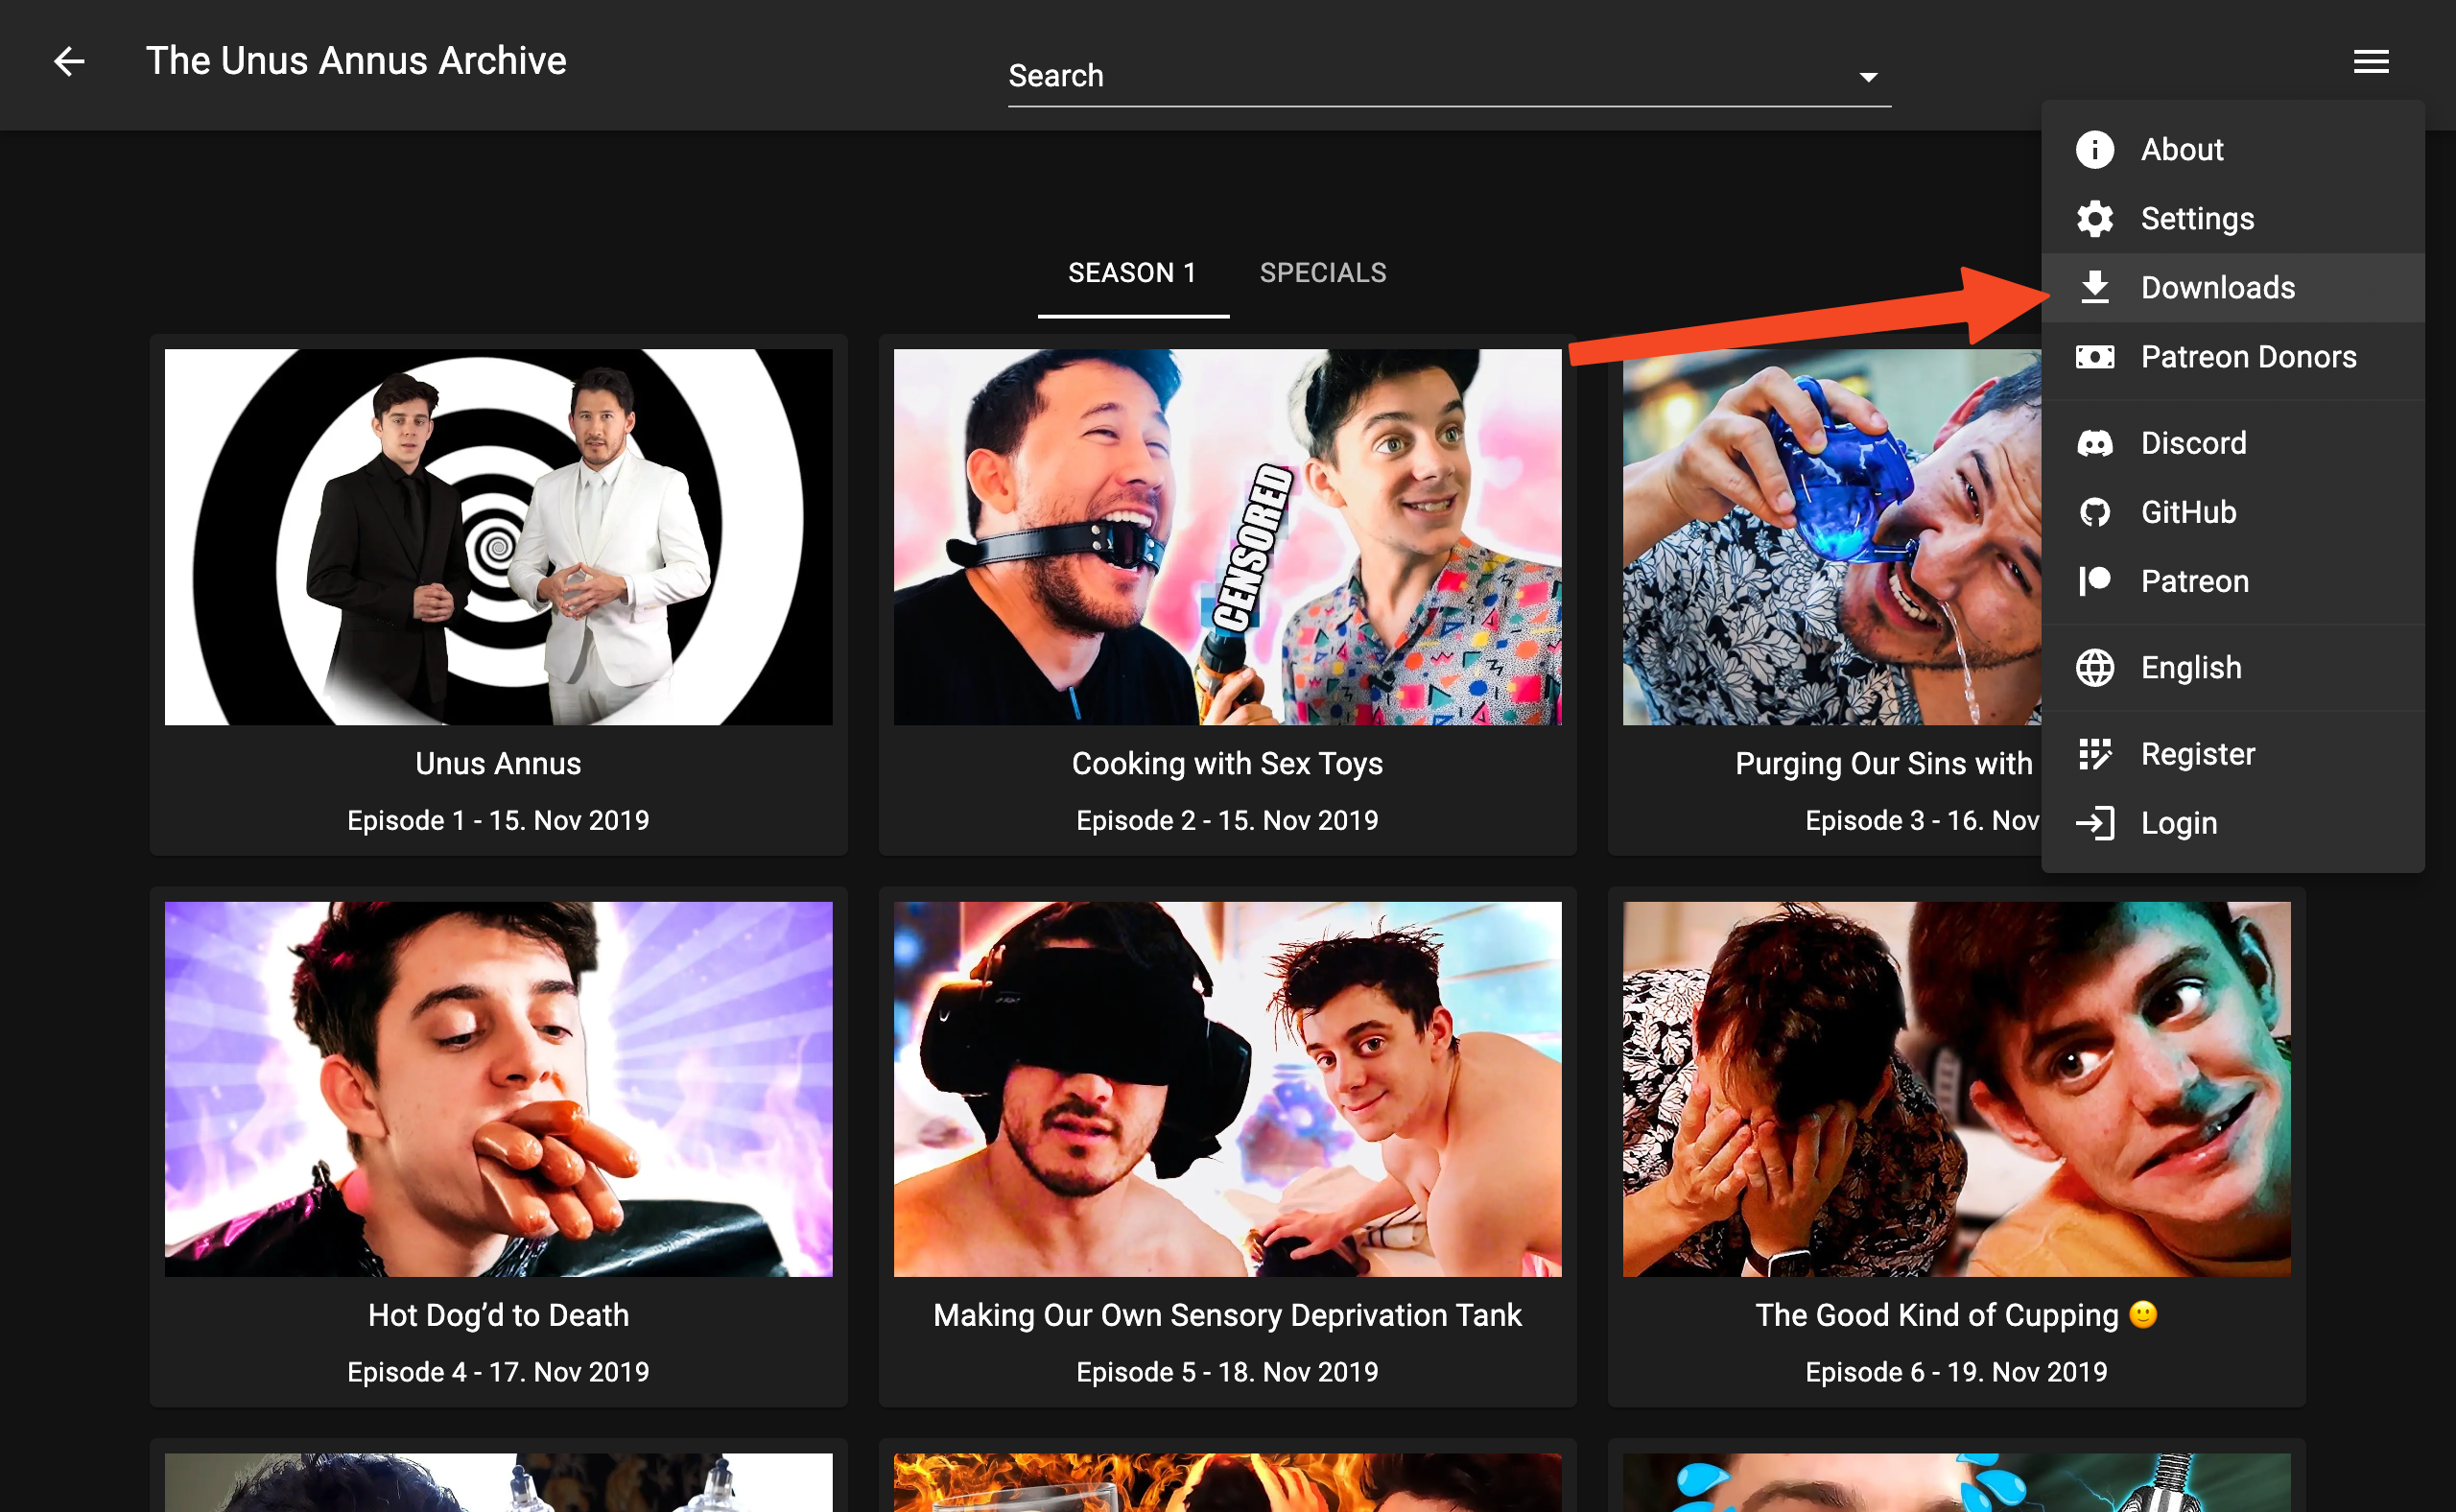
Task: Click the Unus Annus episode thumbnail
Action: click(497, 537)
